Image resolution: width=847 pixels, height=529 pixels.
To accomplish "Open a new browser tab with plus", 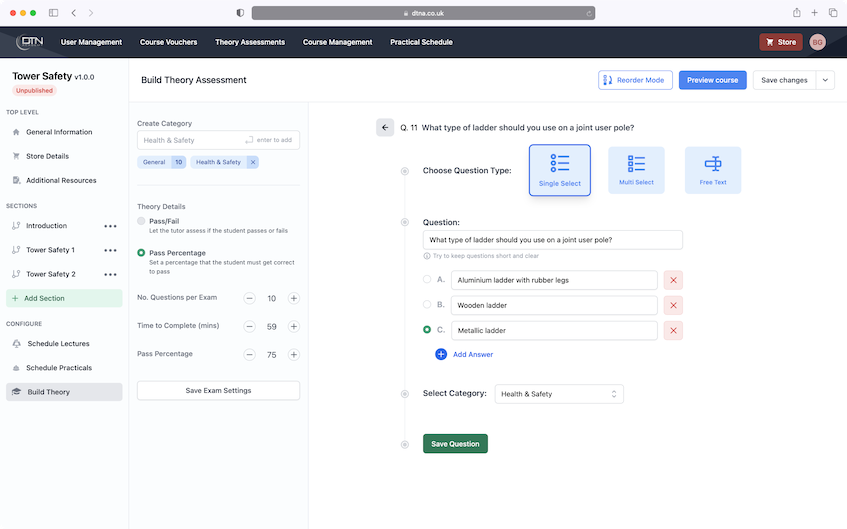I will (x=814, y=13).
